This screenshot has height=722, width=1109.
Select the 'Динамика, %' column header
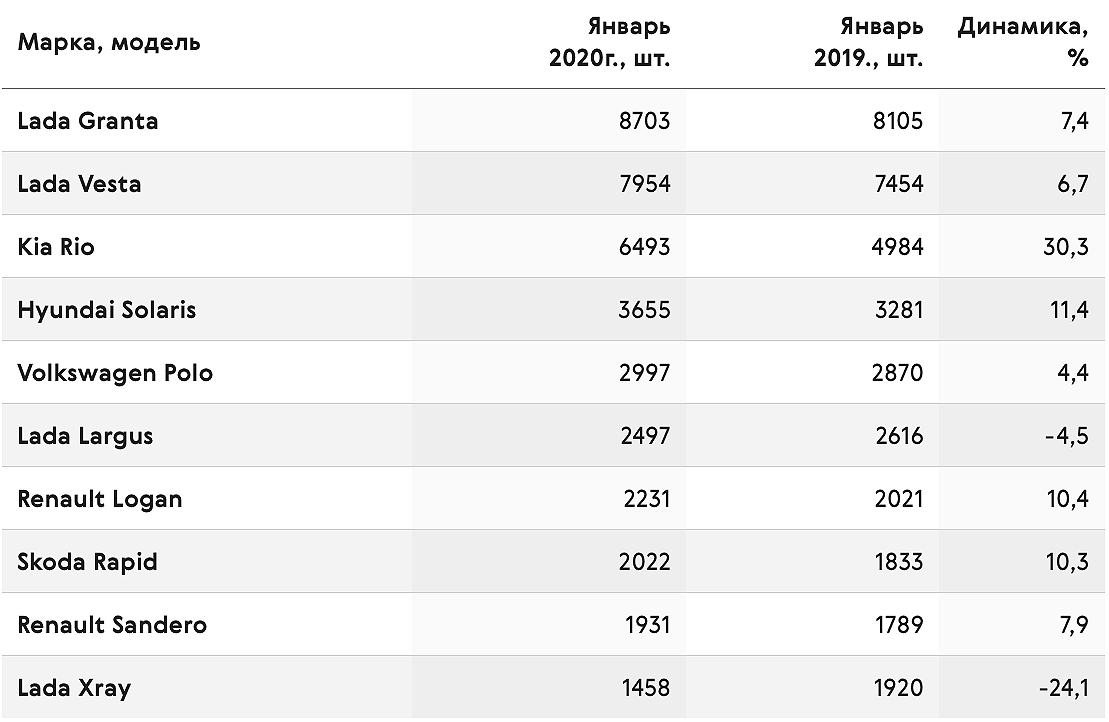point(1023,42)
